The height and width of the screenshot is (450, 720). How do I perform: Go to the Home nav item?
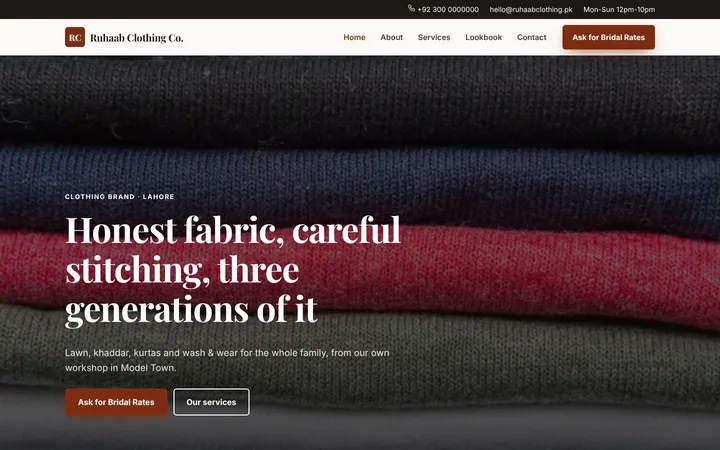pyautogui.click(x=354, y=37)
